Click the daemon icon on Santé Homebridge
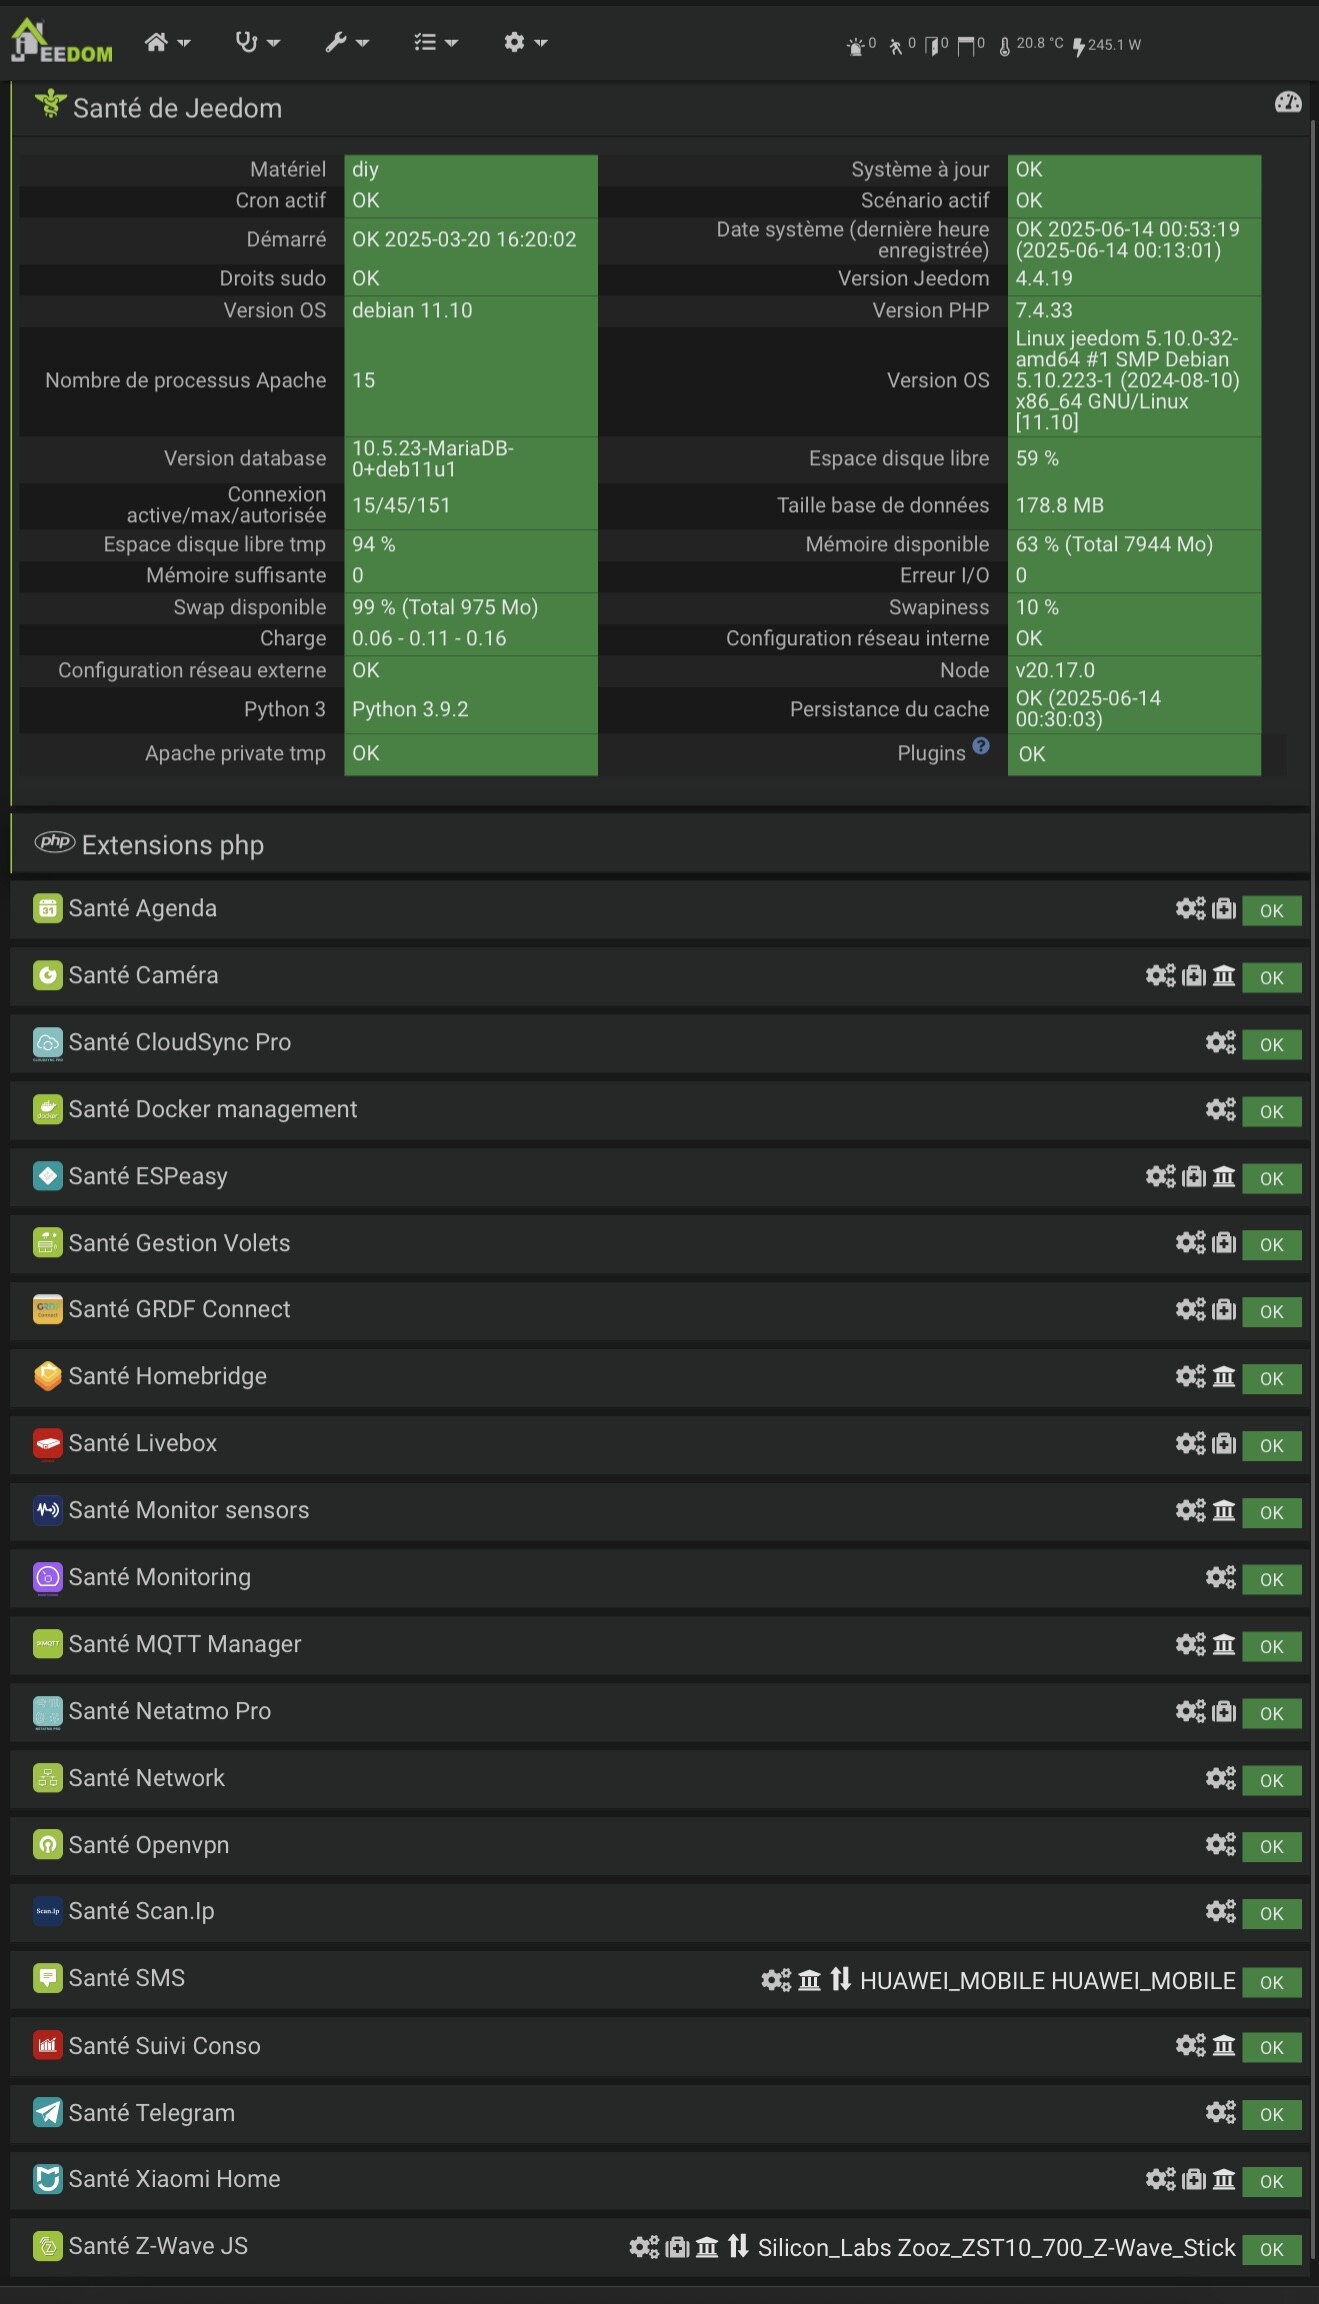Viewport: 1319px width, 2304px height. (x=1224, y=1376)
